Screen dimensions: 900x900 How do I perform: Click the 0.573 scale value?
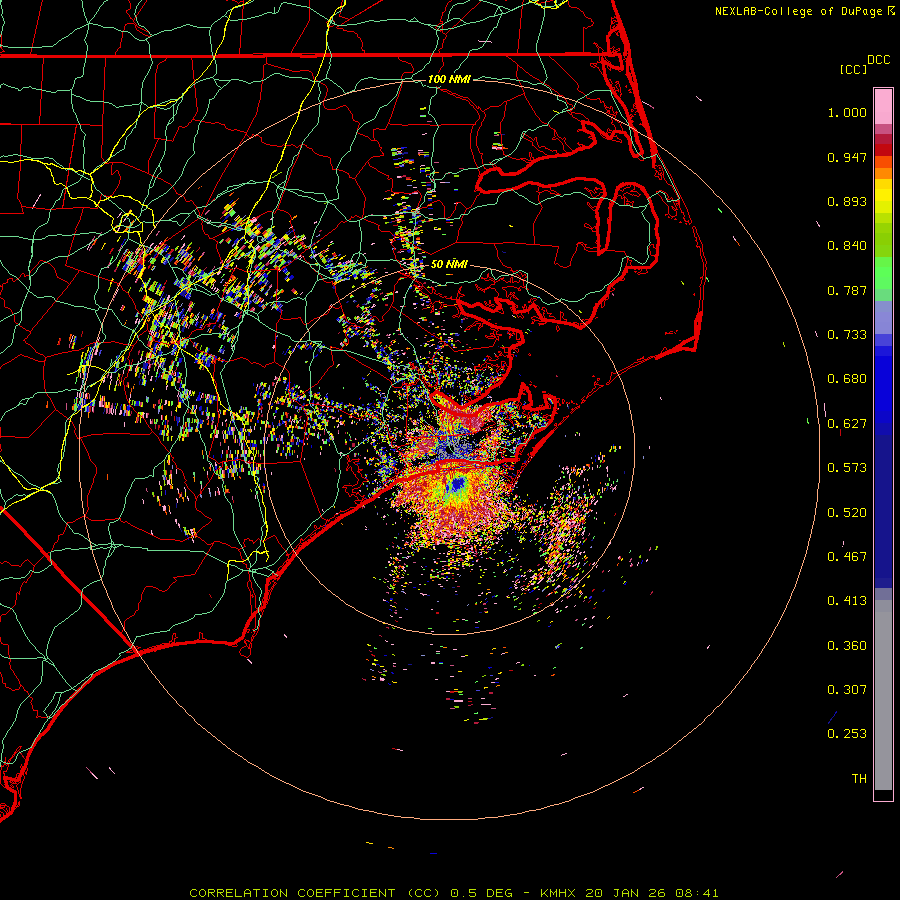(x=847, y=468)
